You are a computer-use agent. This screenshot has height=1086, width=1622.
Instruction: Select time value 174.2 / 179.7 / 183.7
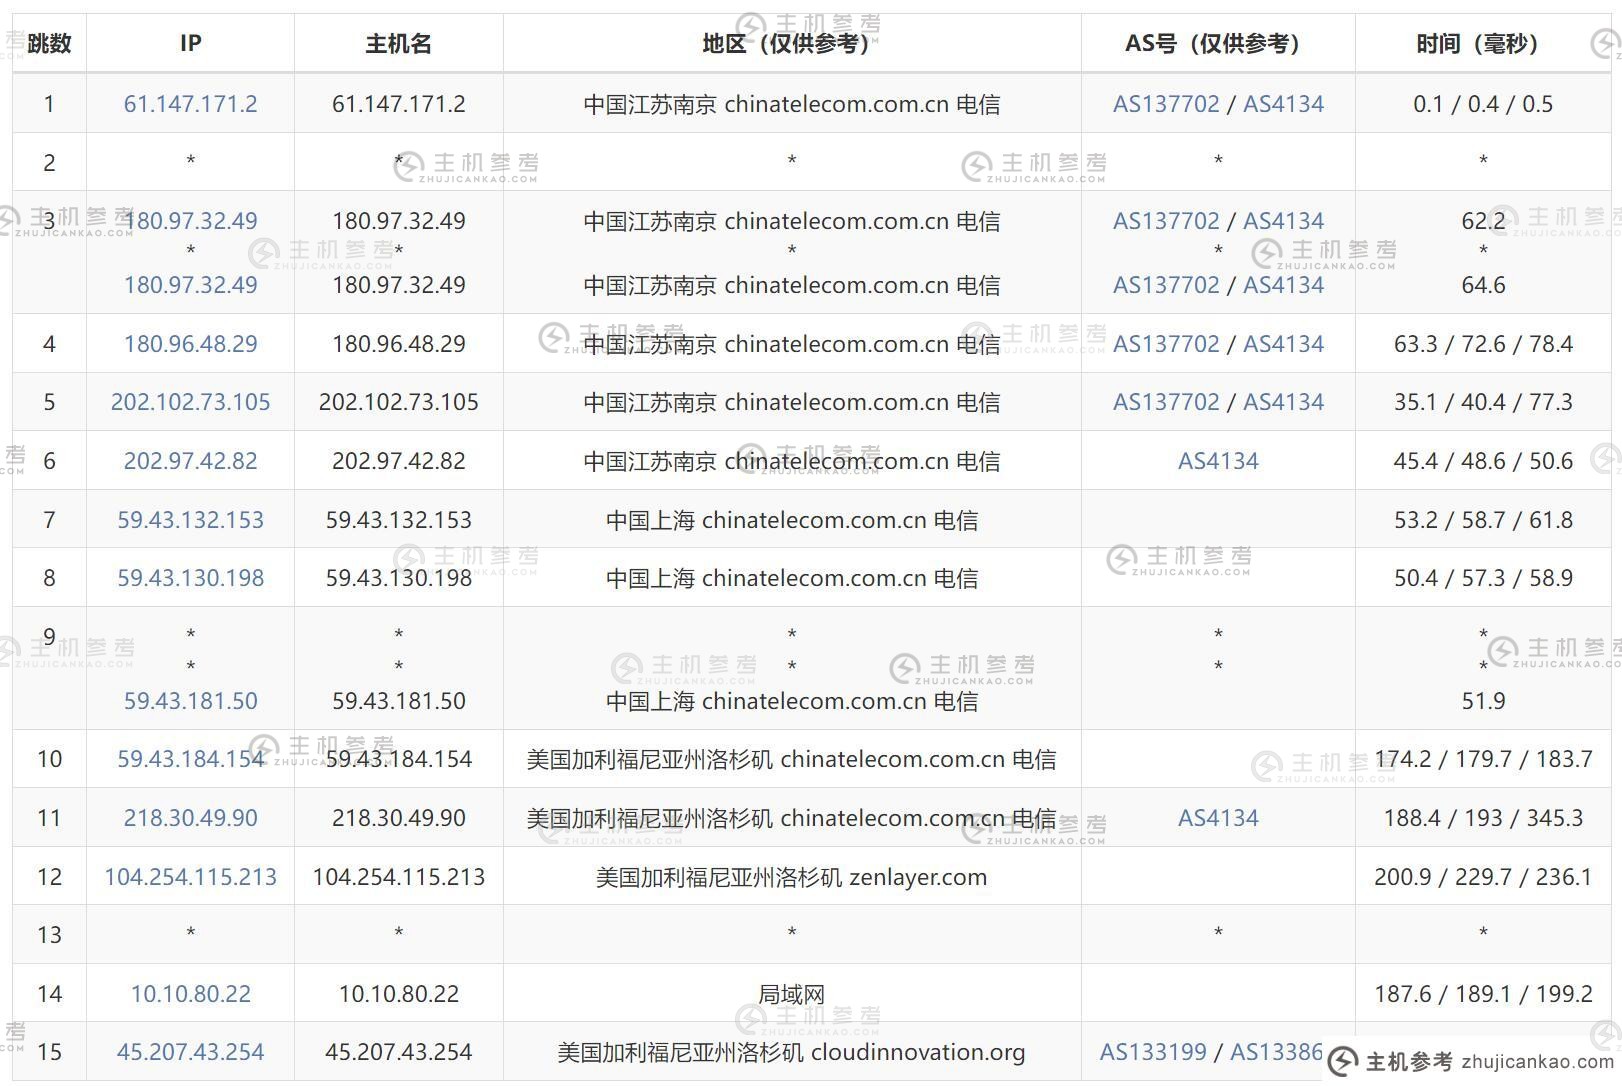1483,759
